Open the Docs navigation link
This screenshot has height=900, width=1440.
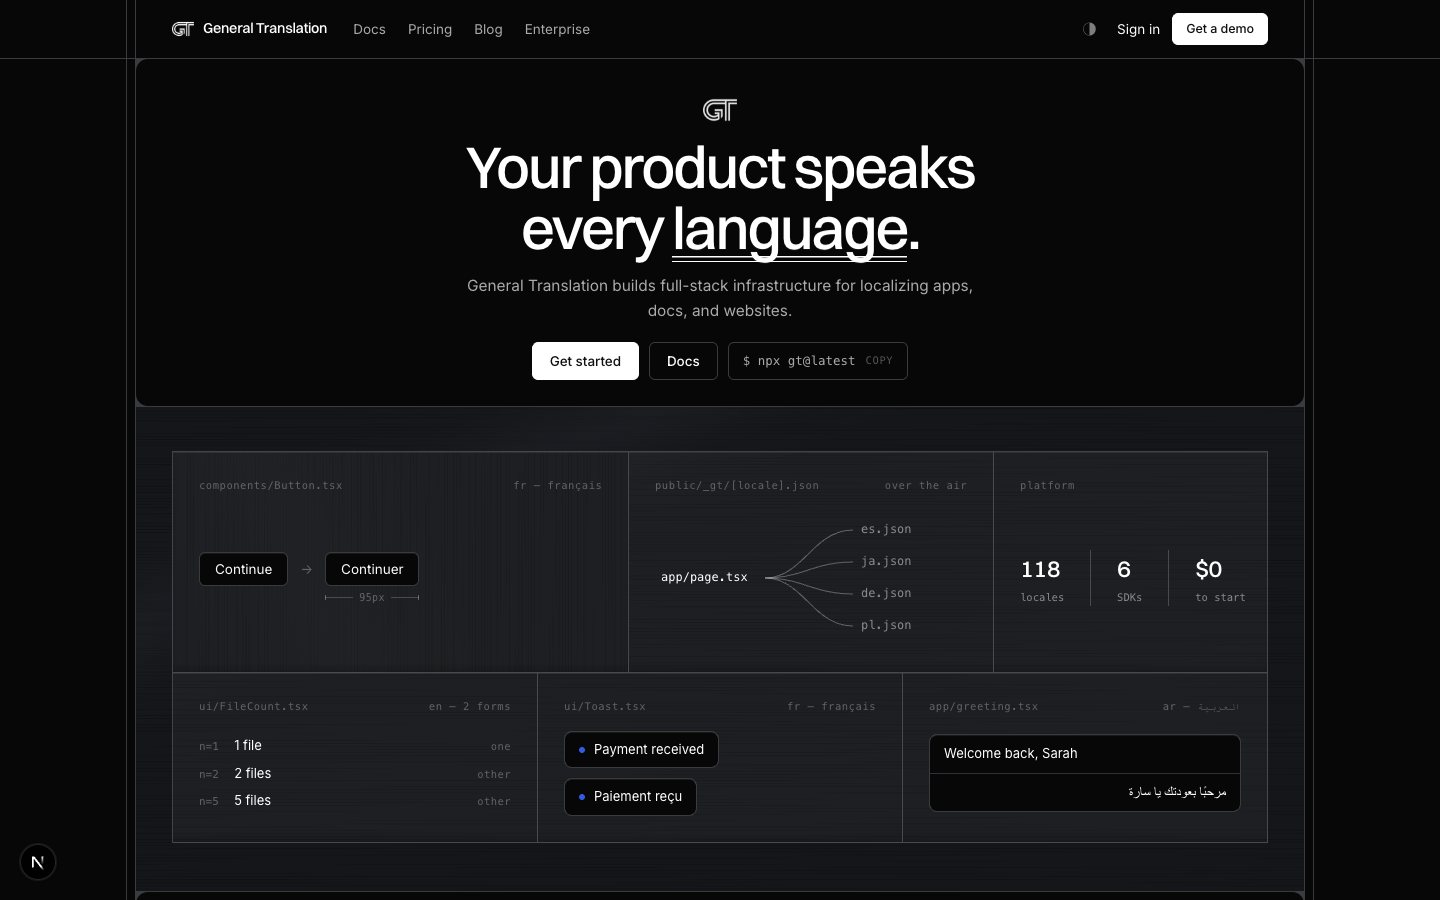coord(369,29)
